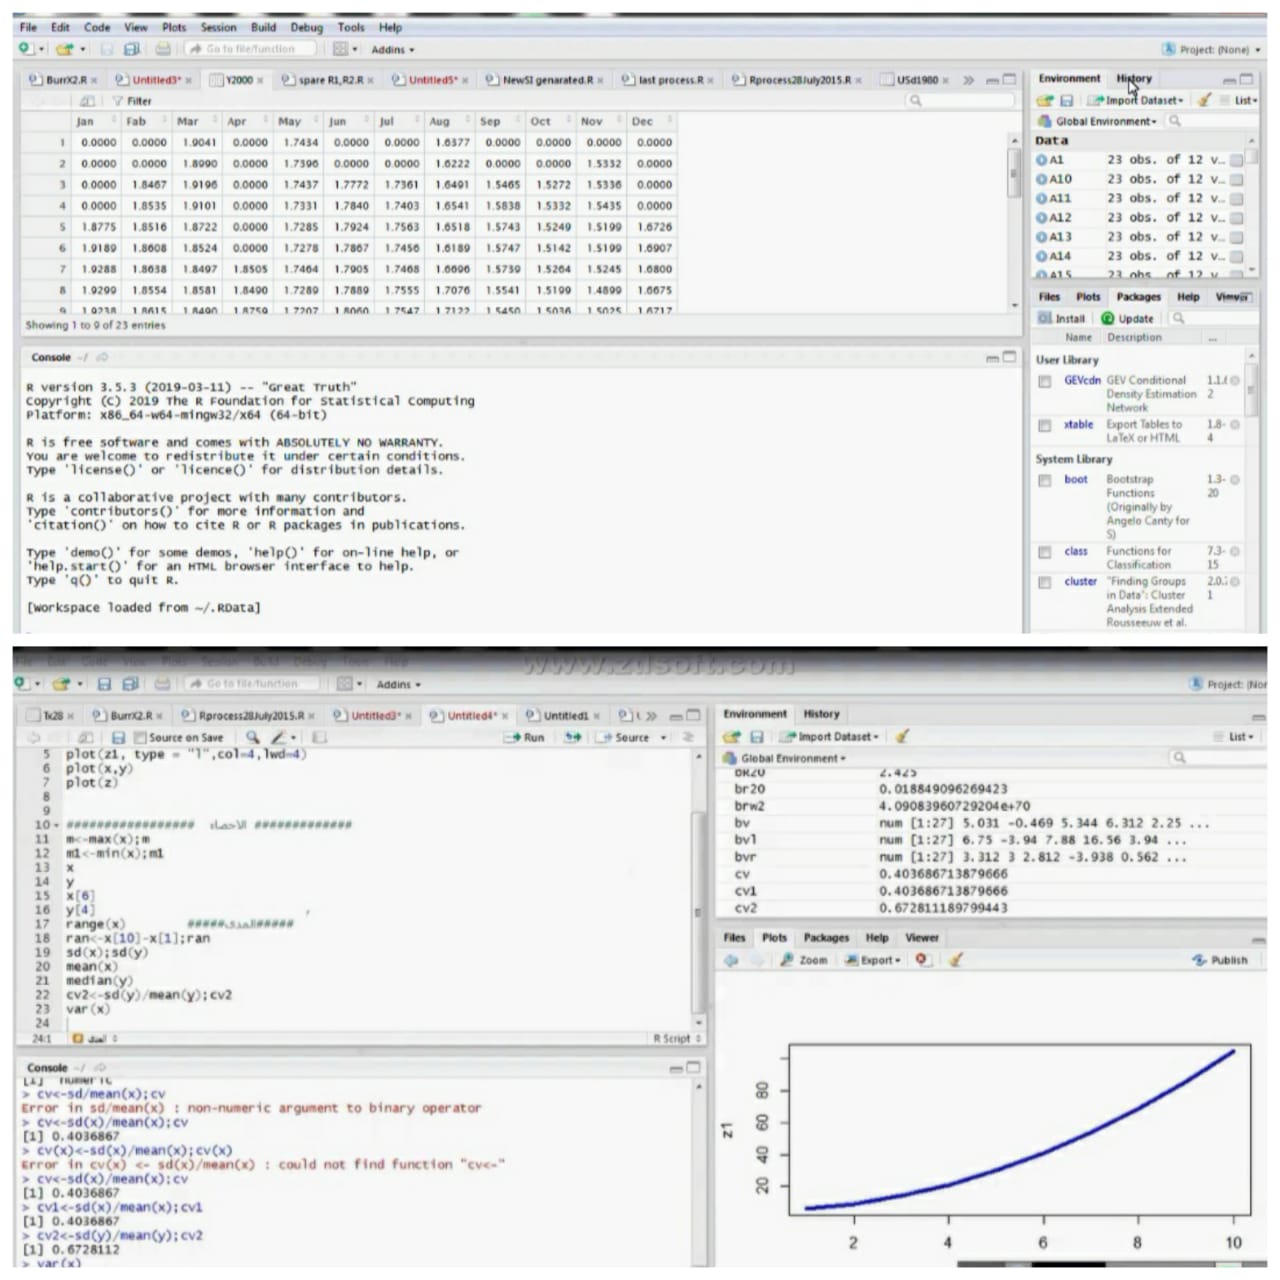Click the Install packages icon
The height and width of the screenshot is (1280, 1280).
(1061, 318)
